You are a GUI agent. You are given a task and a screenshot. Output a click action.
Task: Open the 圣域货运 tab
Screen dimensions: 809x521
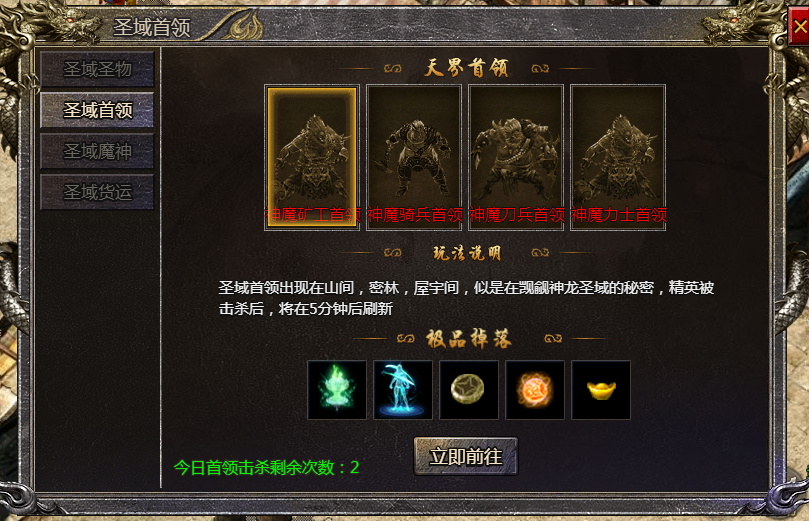coord(97,192)
